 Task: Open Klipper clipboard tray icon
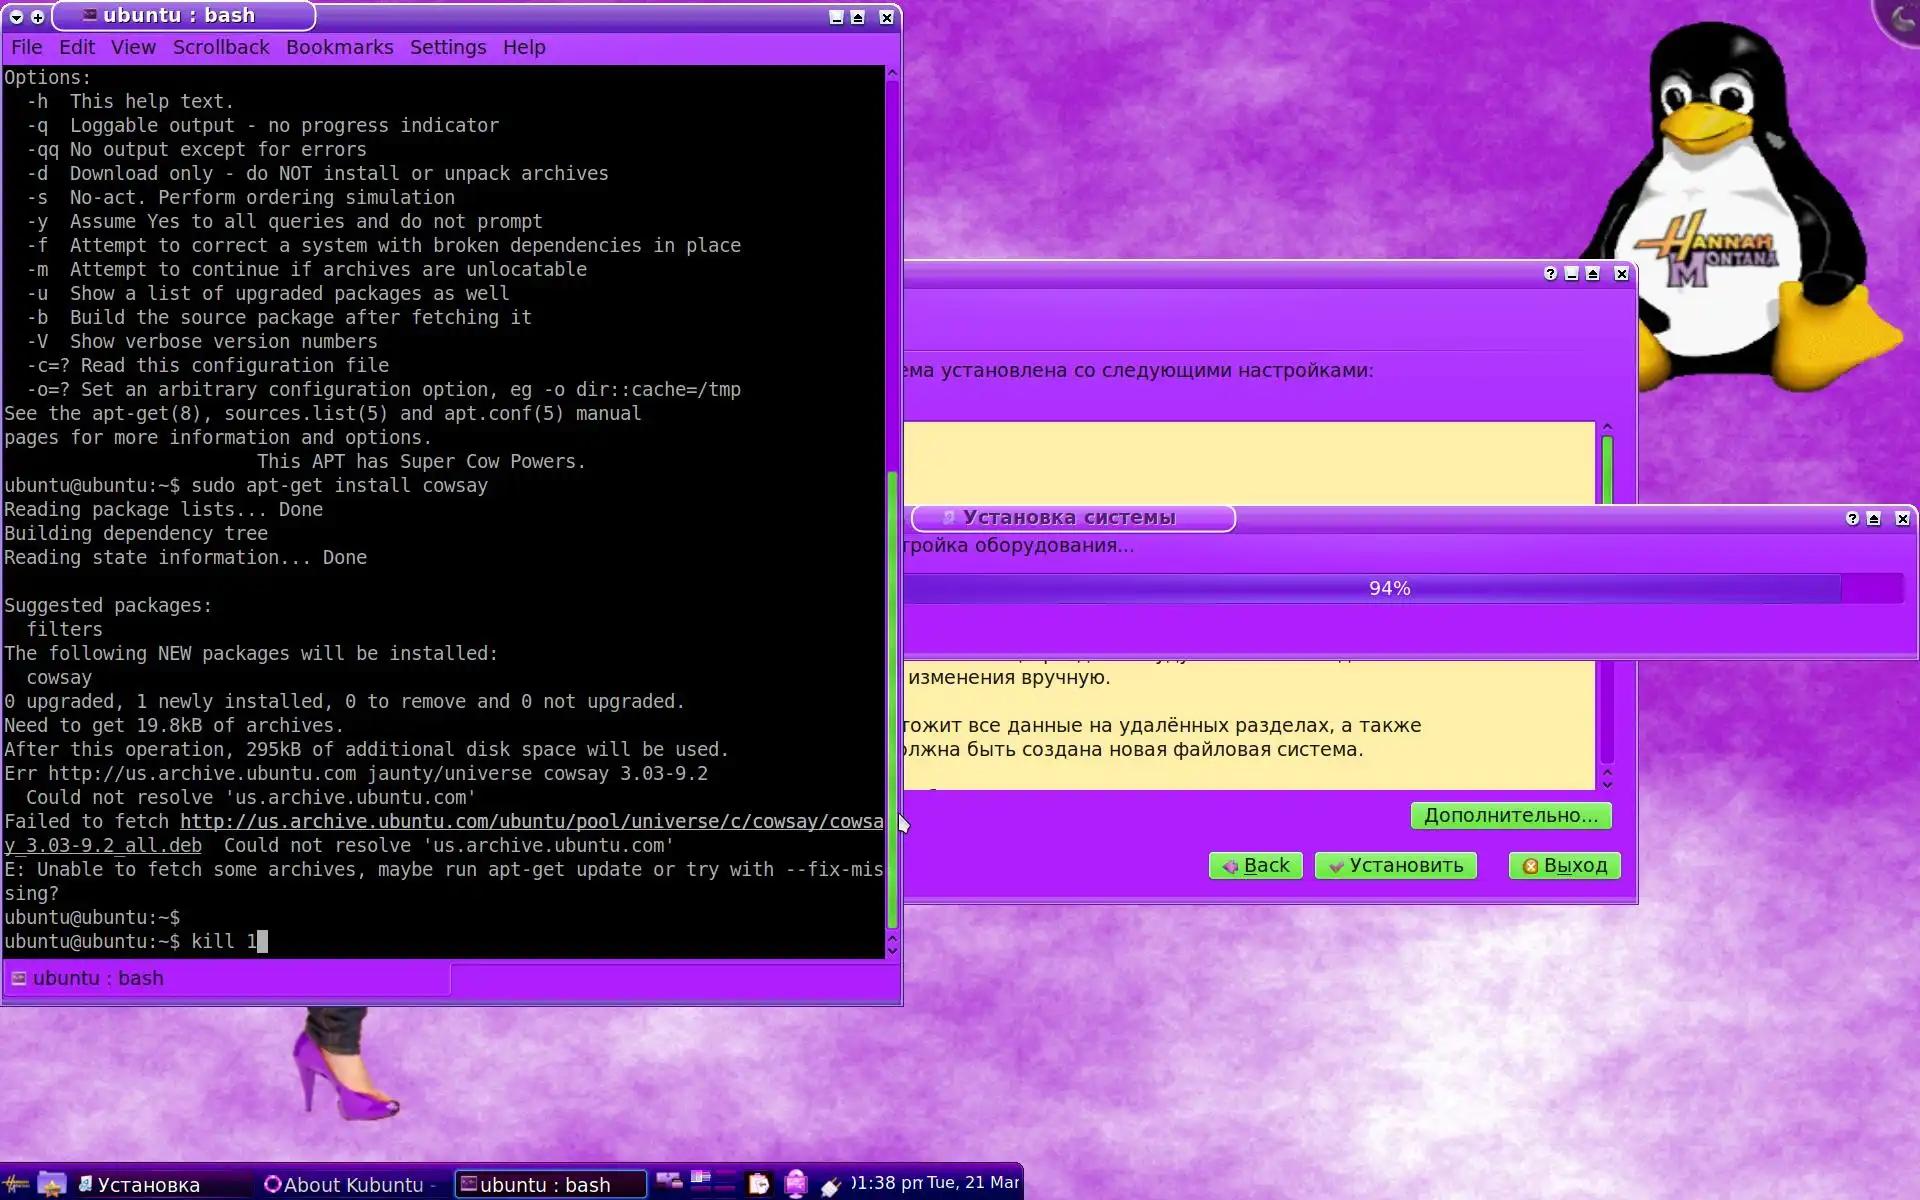click(x=759, y=1184)
